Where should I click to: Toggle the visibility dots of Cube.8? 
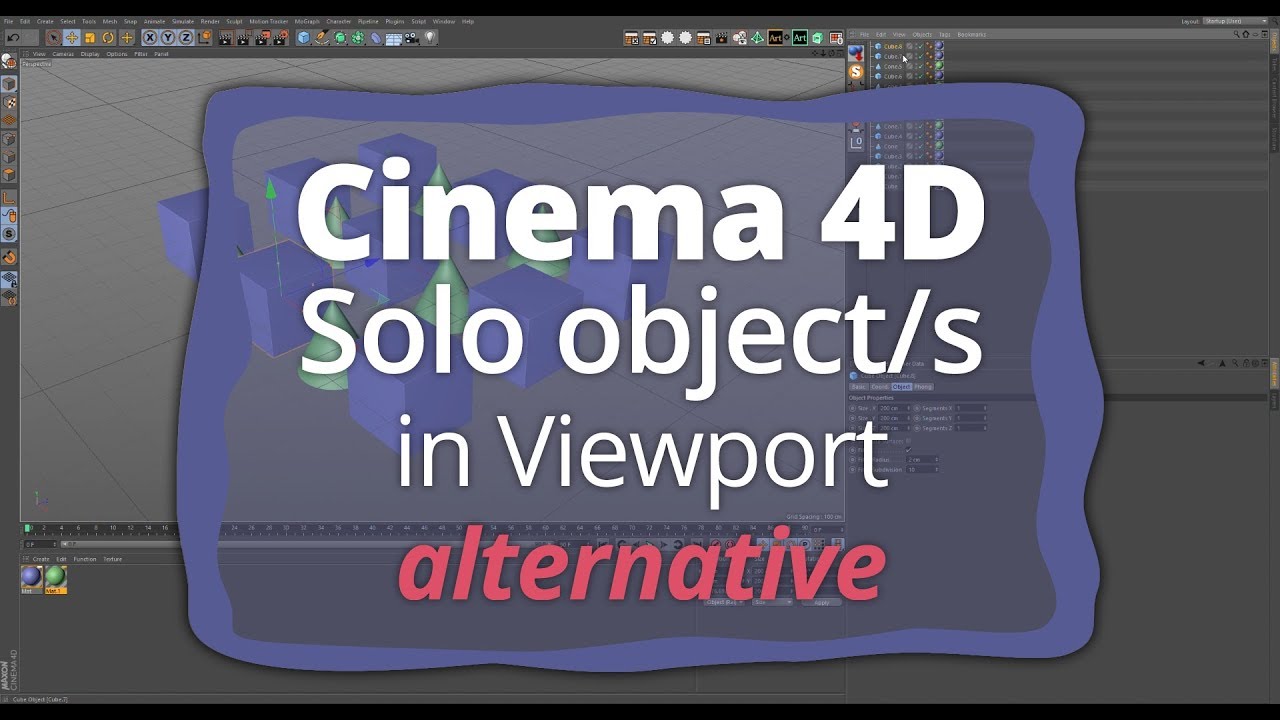click(x=916, y=46)
